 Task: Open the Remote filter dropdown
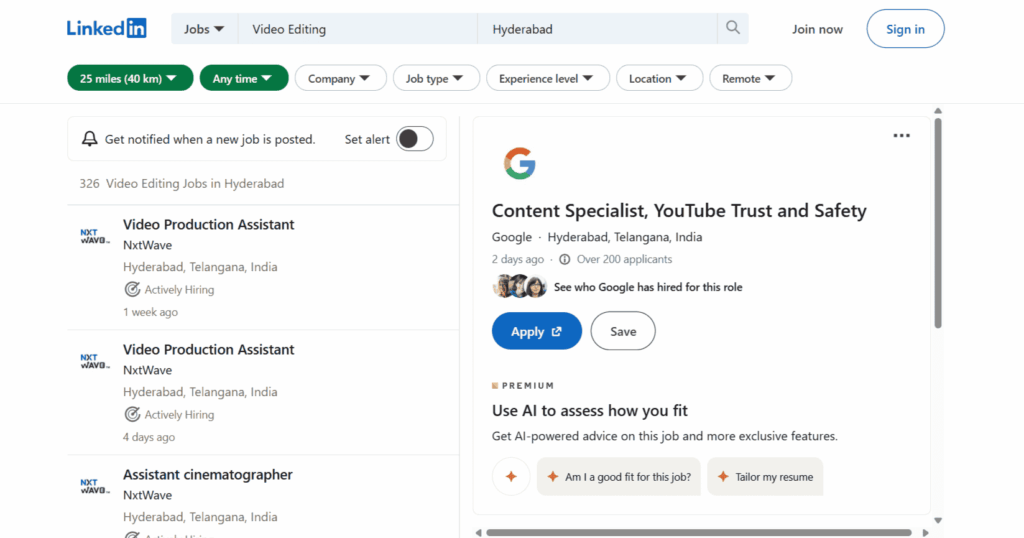pos(750,78)
